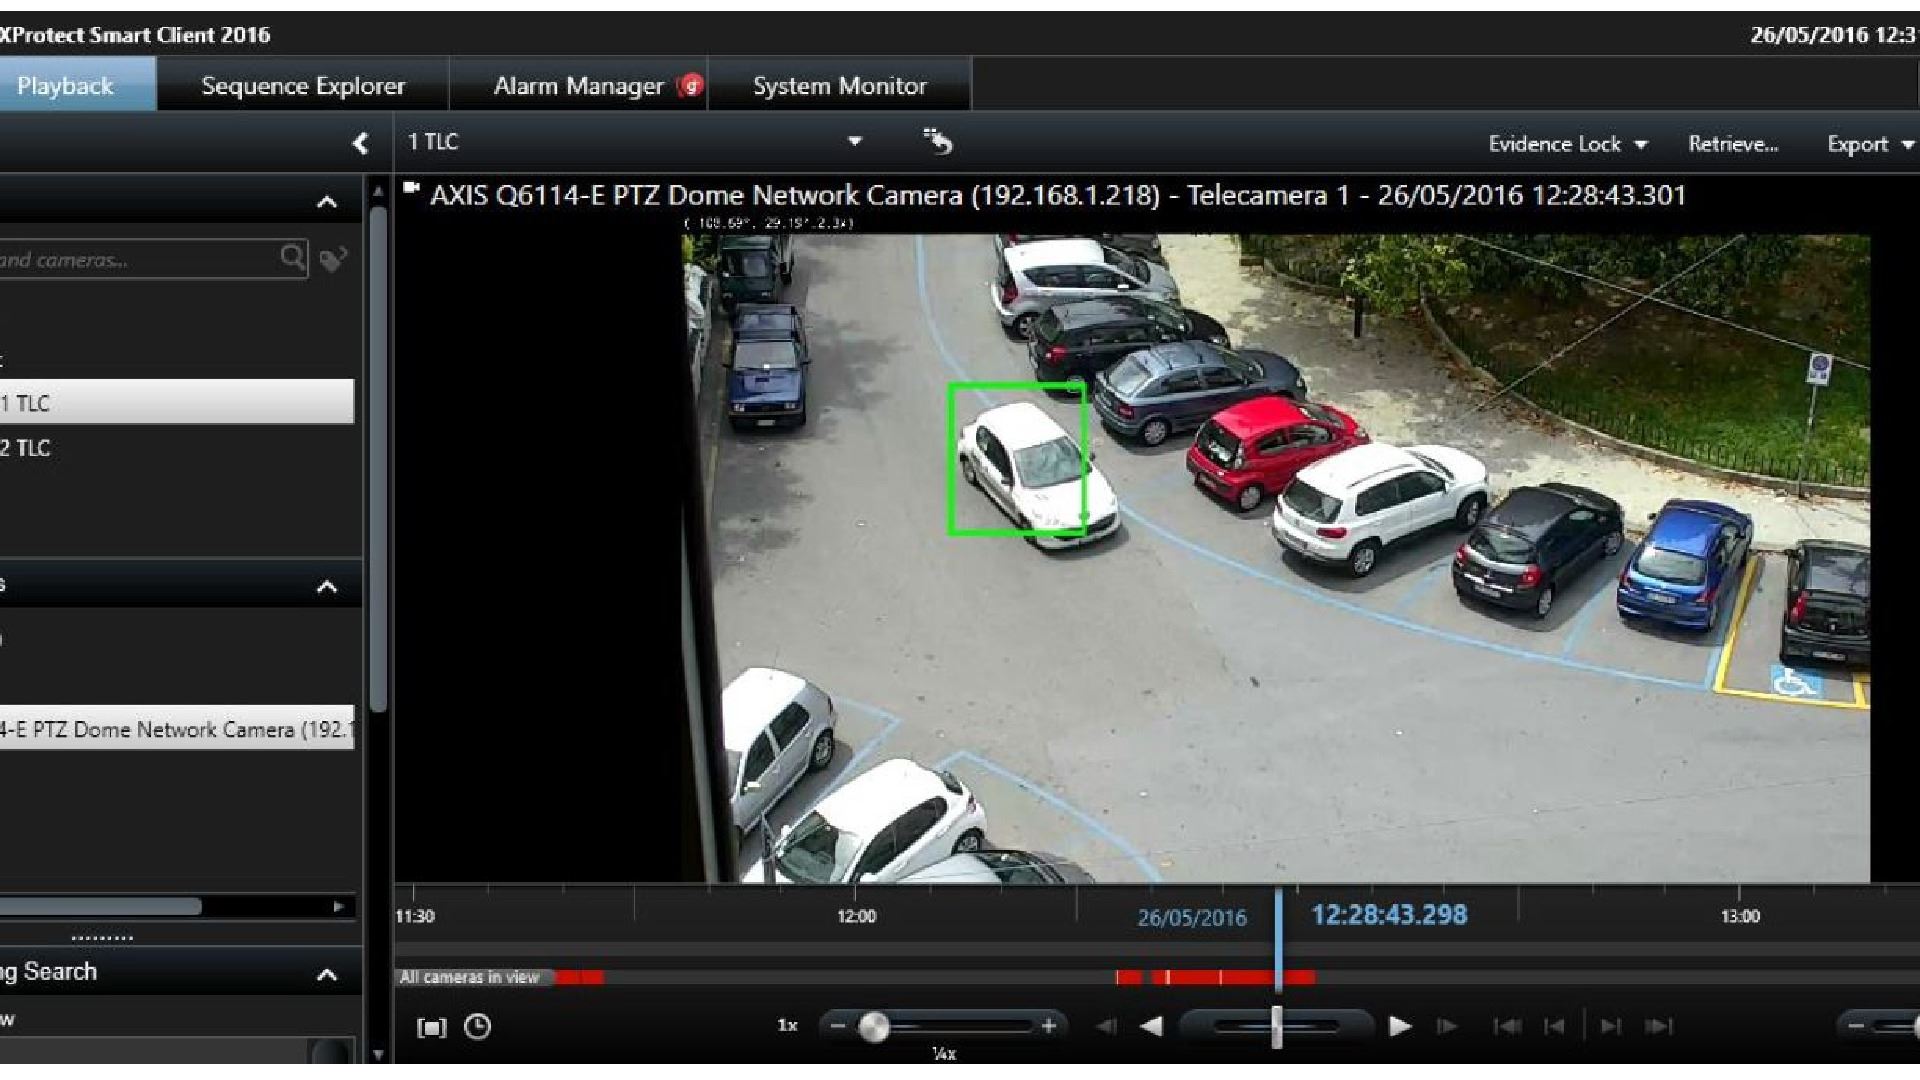1920x1080 pixels.
Task: Click the playback speed plus button
Action: point(1049,1026)
